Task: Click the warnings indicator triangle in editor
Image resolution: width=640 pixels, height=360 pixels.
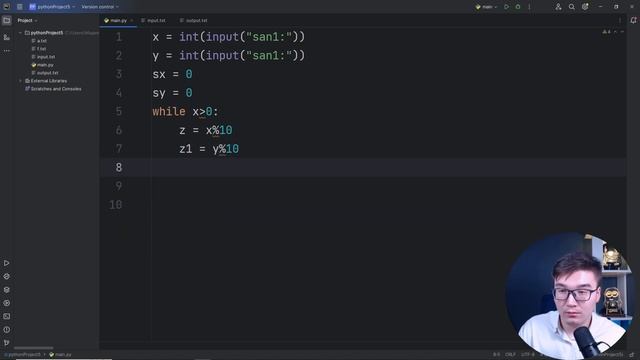Action: pyautogui.click(x=606, y=32)
